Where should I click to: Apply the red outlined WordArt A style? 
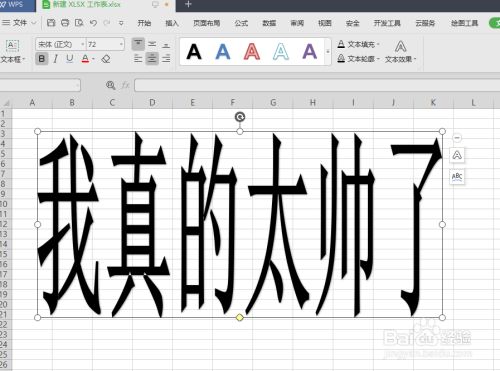coord(252,52)
